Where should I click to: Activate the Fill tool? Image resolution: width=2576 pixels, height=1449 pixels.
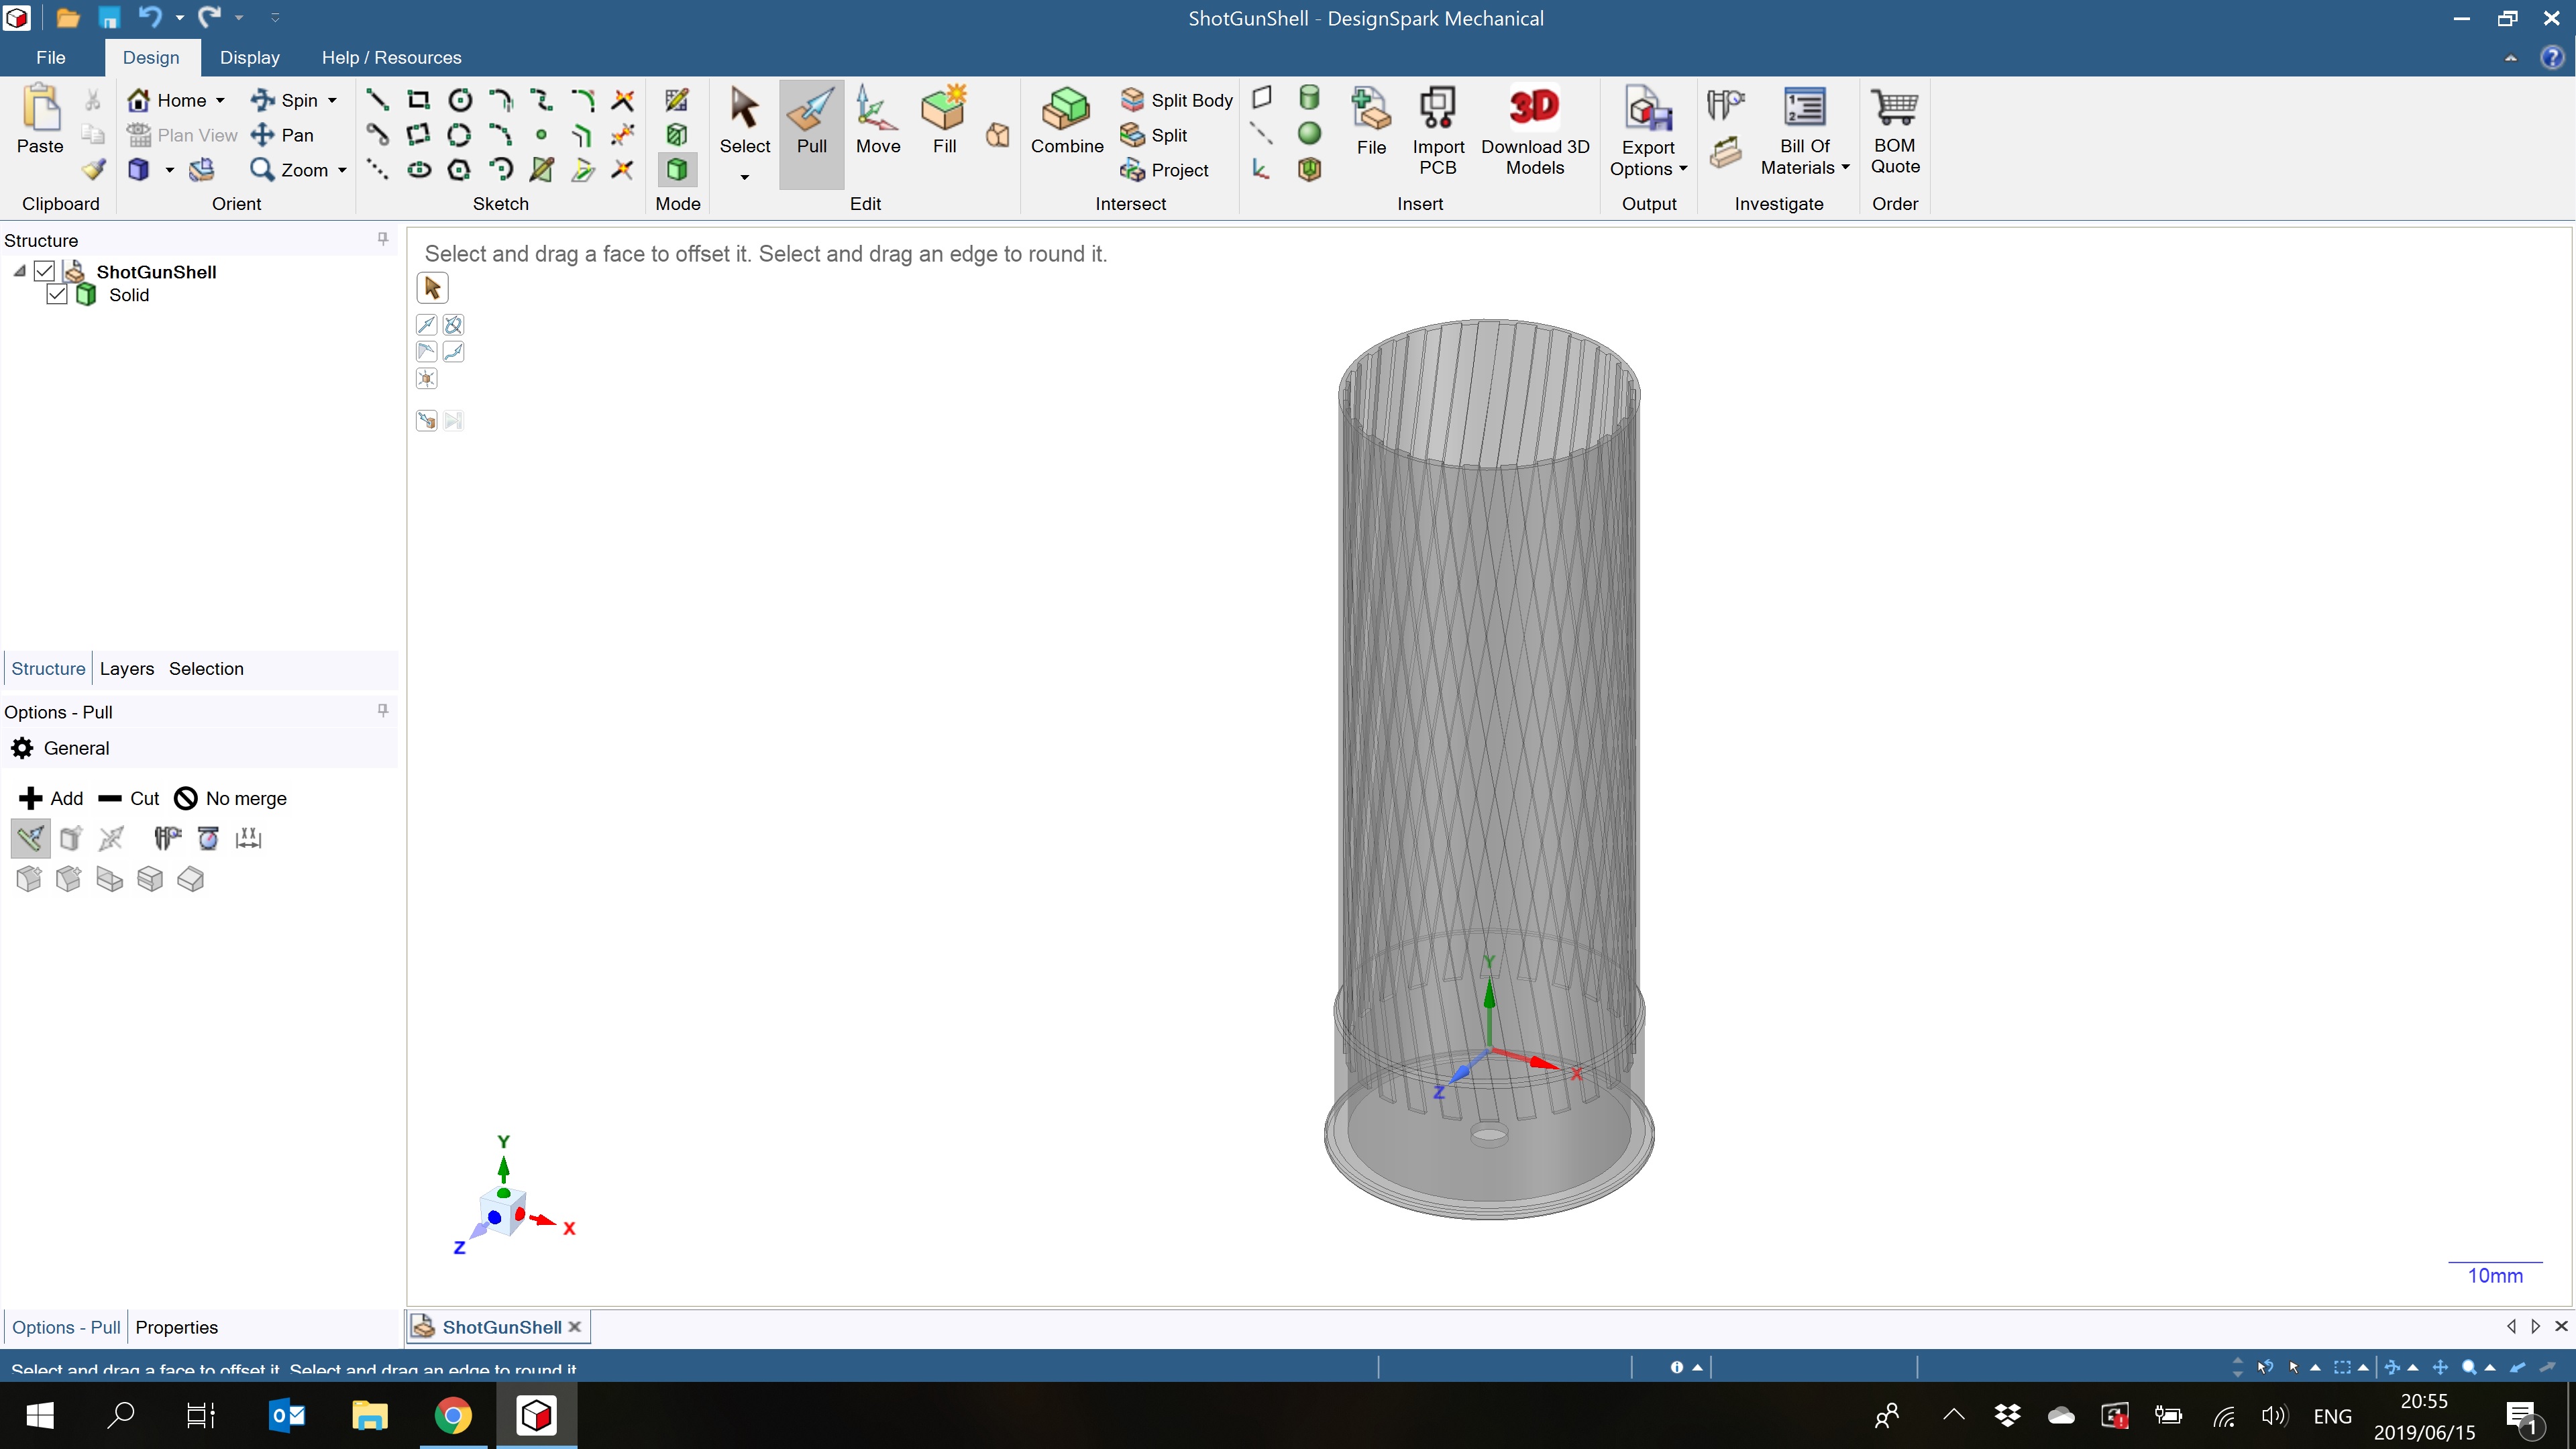pos(944,122)
